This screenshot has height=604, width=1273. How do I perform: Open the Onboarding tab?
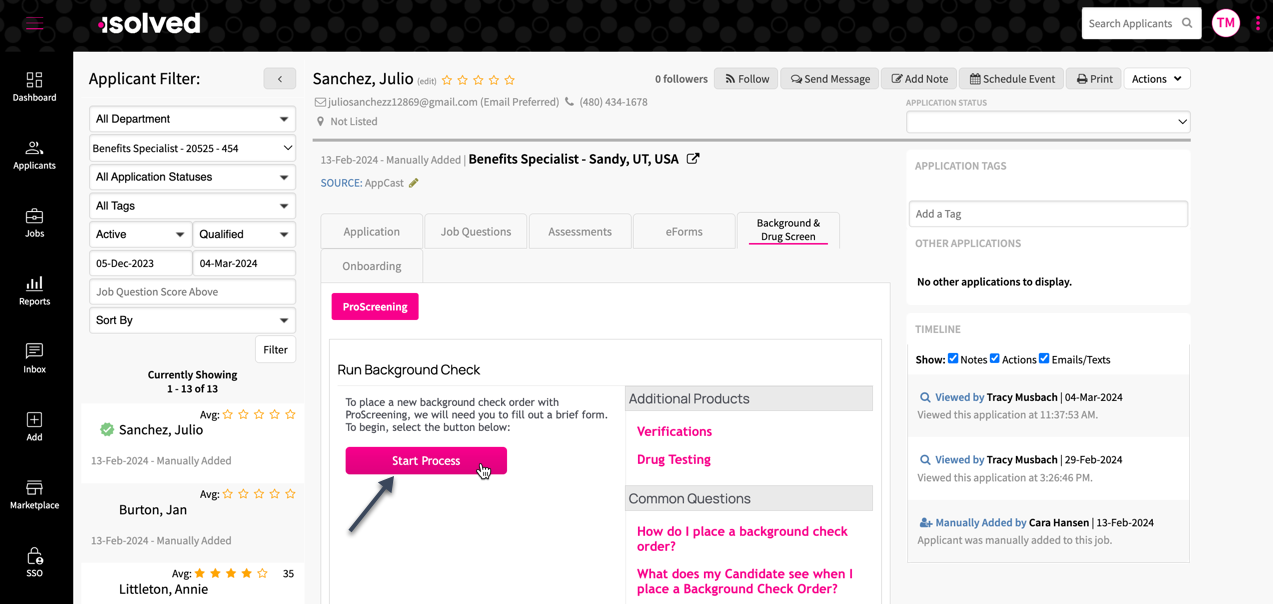[x=371, y=266]
